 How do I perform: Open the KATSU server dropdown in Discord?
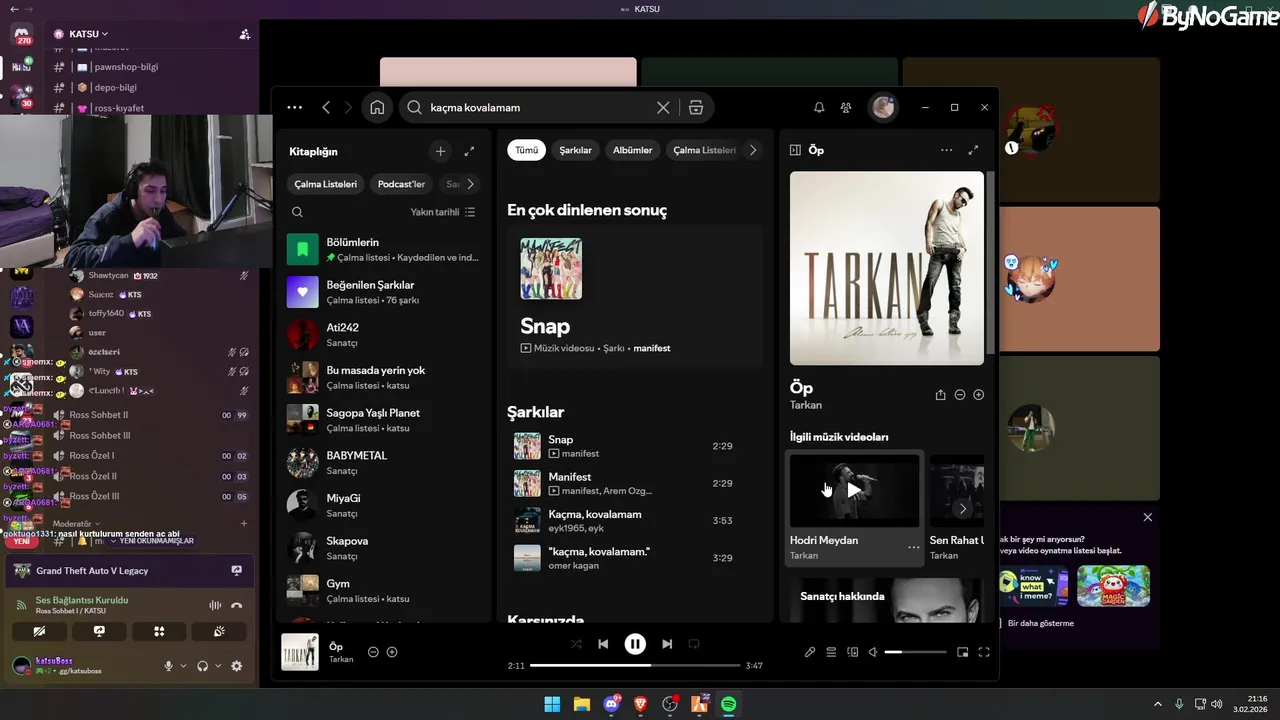[88, 34]
